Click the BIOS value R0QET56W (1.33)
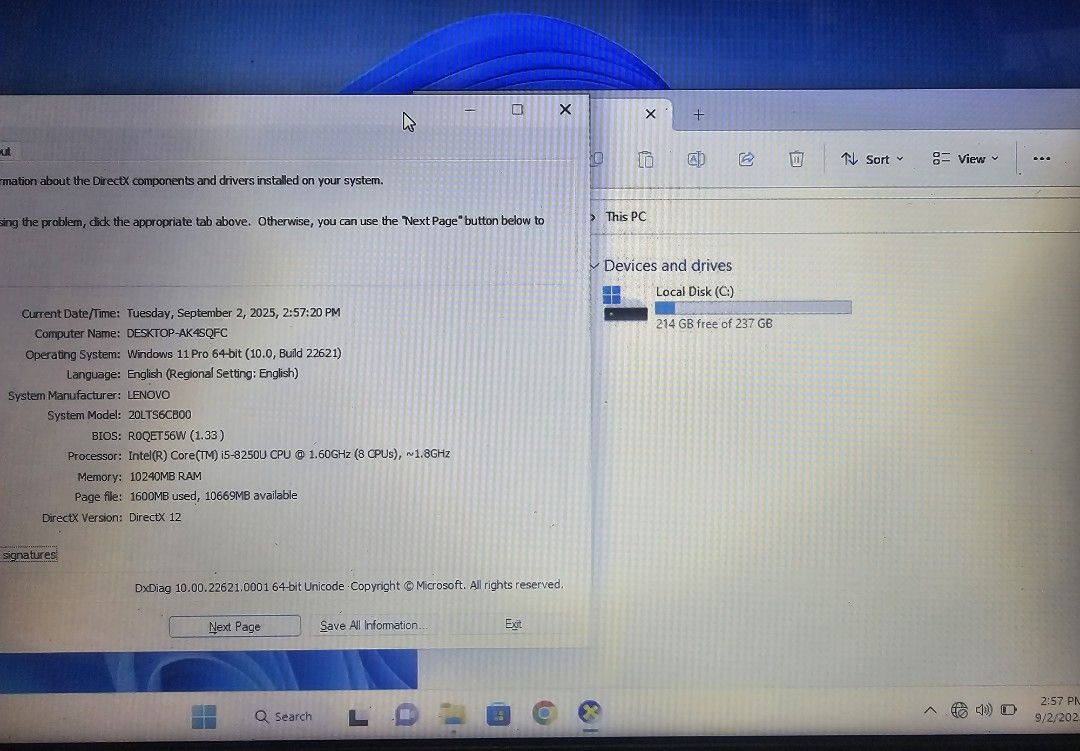Viewport: 1080px width, 751px height. [x=176, y=435]
